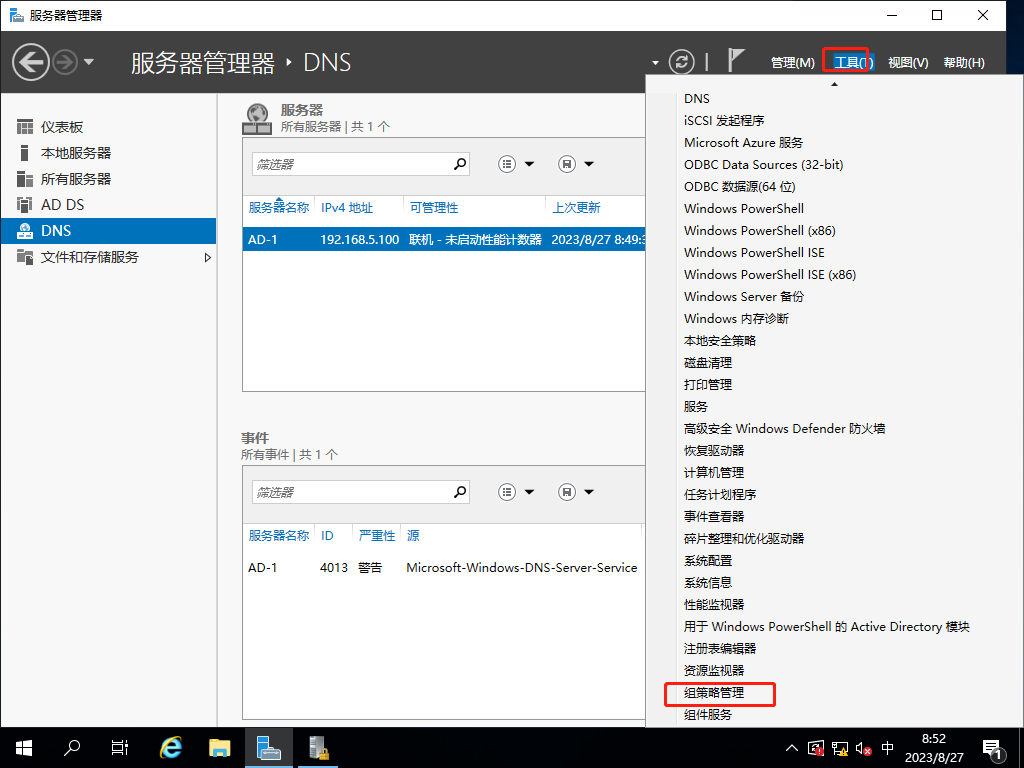The height and width of the screenshot is (768, 1024).
Task: Launch Windows PowerShell ISE
Action: (754, 253)
